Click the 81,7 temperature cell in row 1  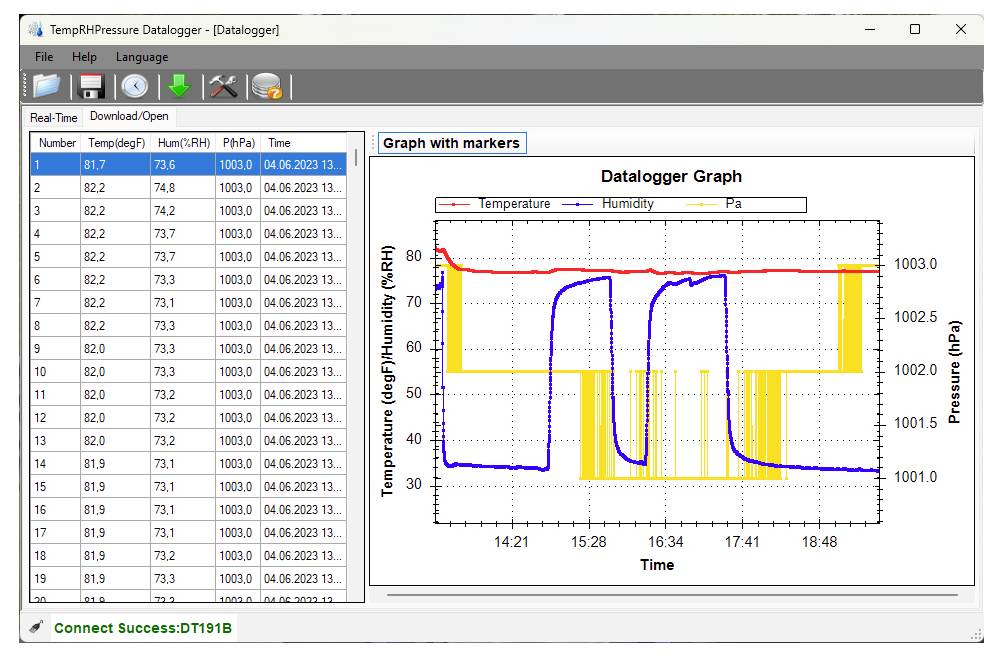[x=116, y=164]
